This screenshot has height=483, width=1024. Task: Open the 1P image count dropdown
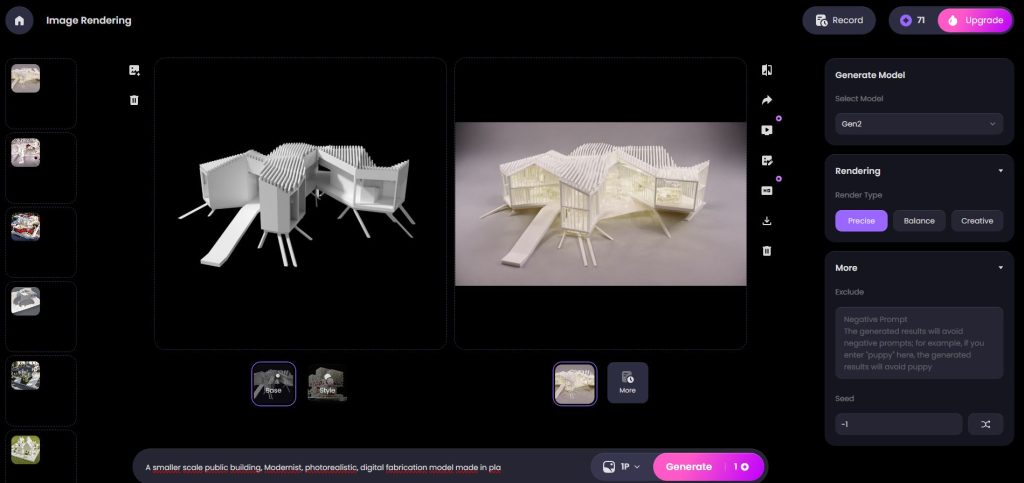point(622,467)
